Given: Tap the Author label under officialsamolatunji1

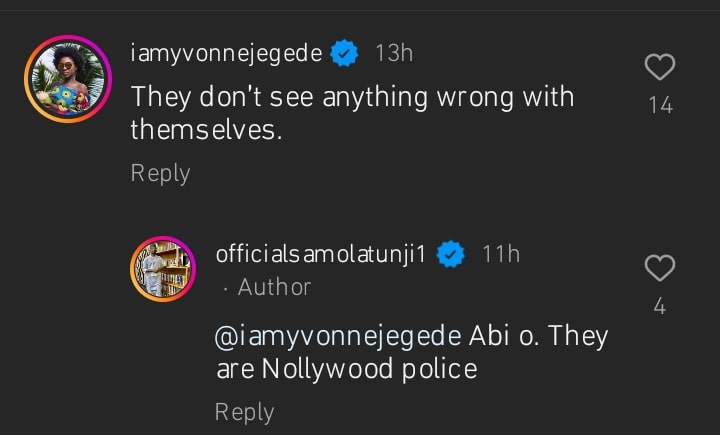Looking at the screenshot, I should 274,287.
